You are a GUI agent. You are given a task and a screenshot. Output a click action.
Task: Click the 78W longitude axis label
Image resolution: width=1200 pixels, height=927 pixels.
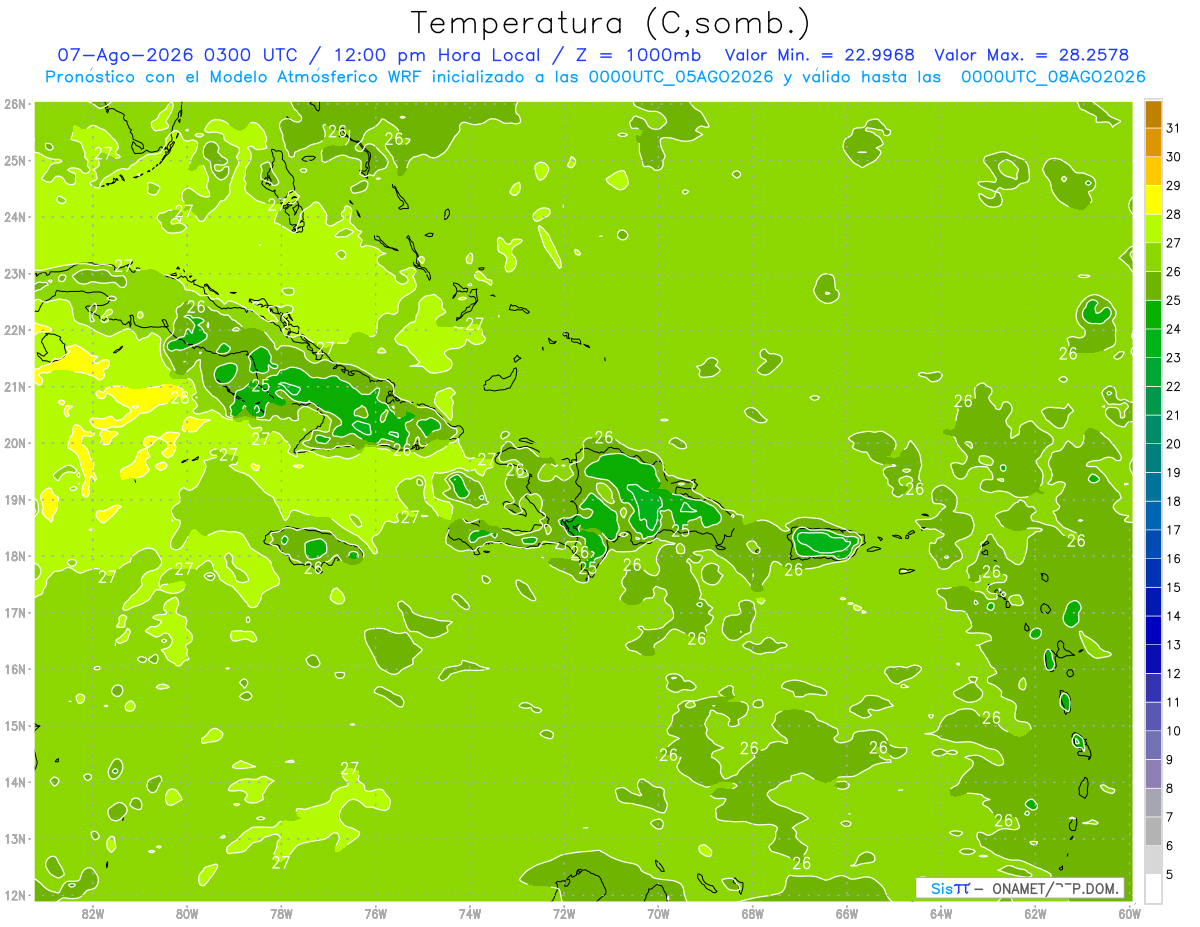pyautogui.click(x=281, y=912)
